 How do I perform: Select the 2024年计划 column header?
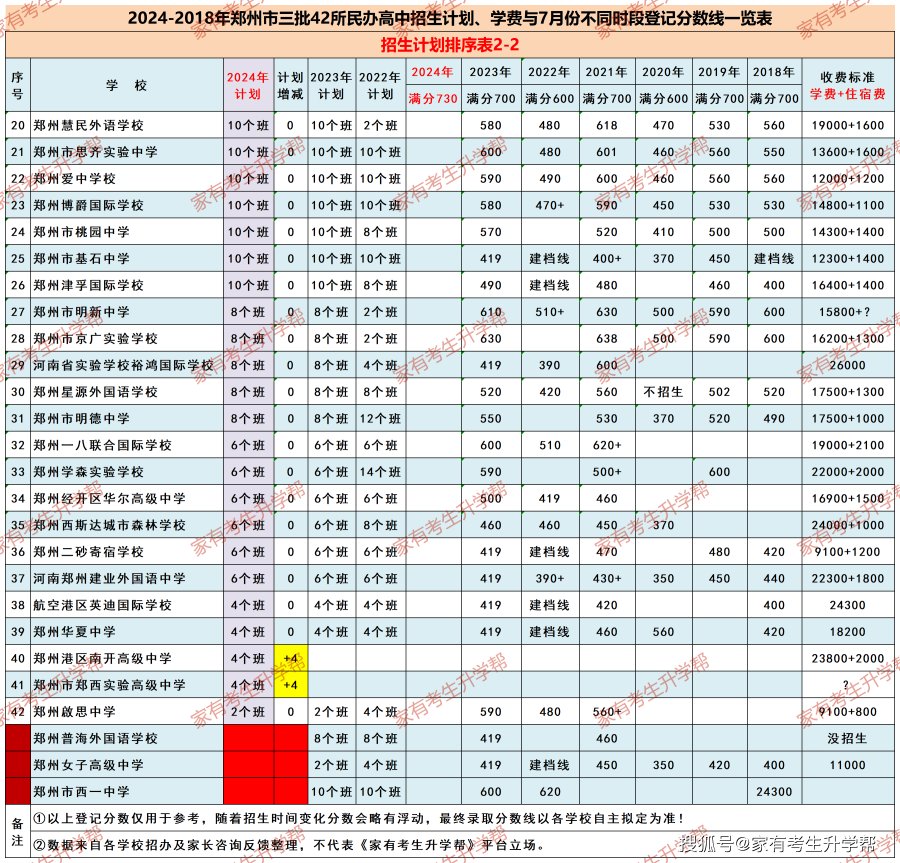[x=248, y=85]
